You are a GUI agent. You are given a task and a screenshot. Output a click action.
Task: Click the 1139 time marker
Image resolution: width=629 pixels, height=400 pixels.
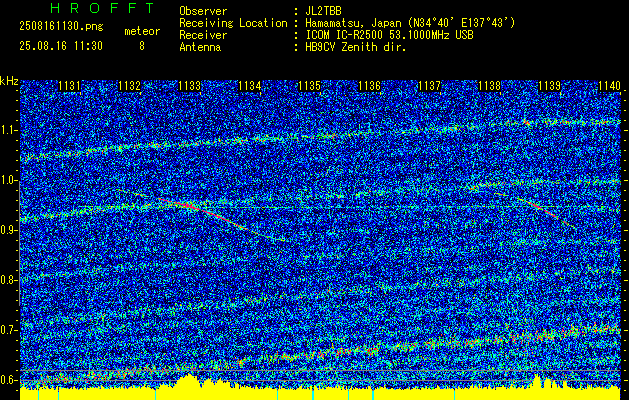[550, 86]
